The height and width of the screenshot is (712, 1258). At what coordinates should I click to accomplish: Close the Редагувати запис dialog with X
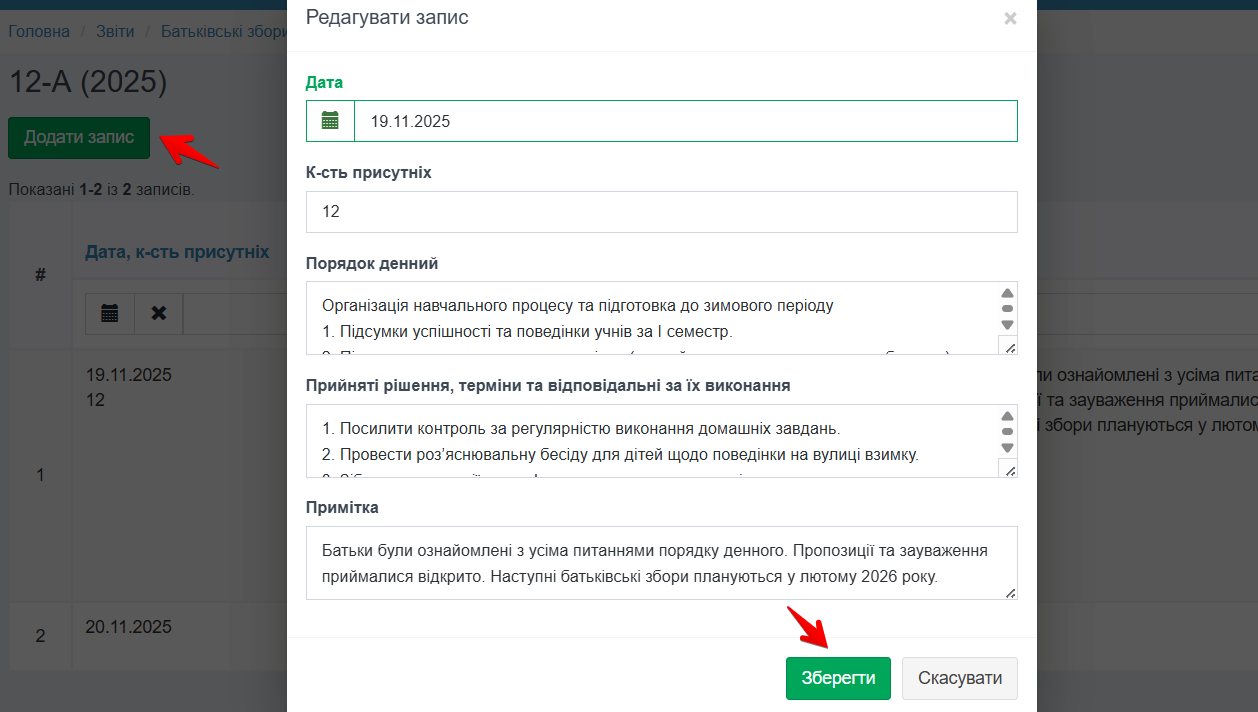tap(1010, 18)
